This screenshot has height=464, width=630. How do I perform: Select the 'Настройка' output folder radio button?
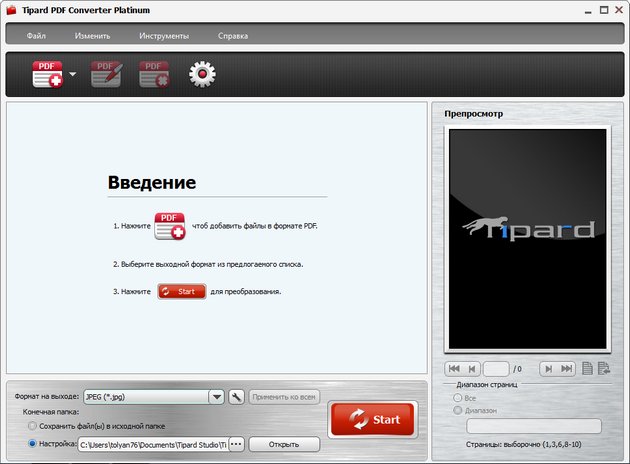34,443
